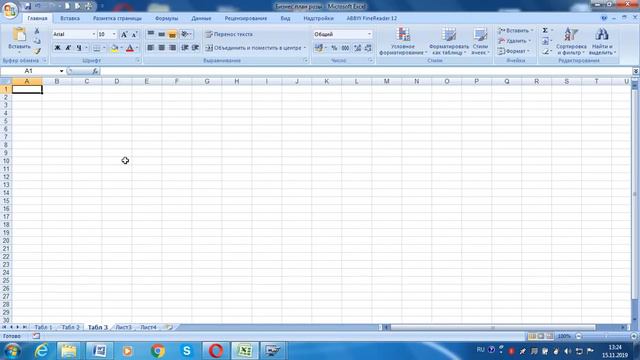Switch to Разметка страницы tab
Image resolution: width=640 pixels, height=360 pixels.
click(x=117, y=18)
